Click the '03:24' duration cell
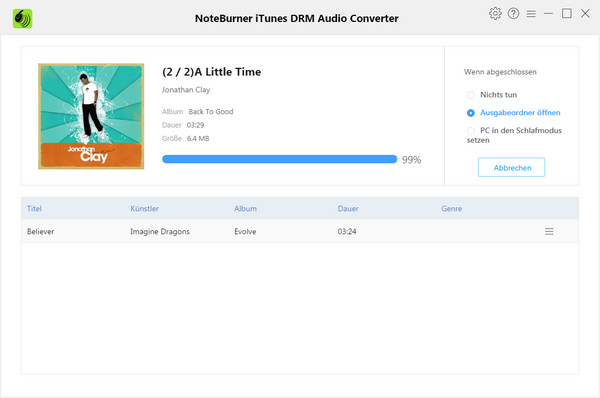 tap(347, 231)
